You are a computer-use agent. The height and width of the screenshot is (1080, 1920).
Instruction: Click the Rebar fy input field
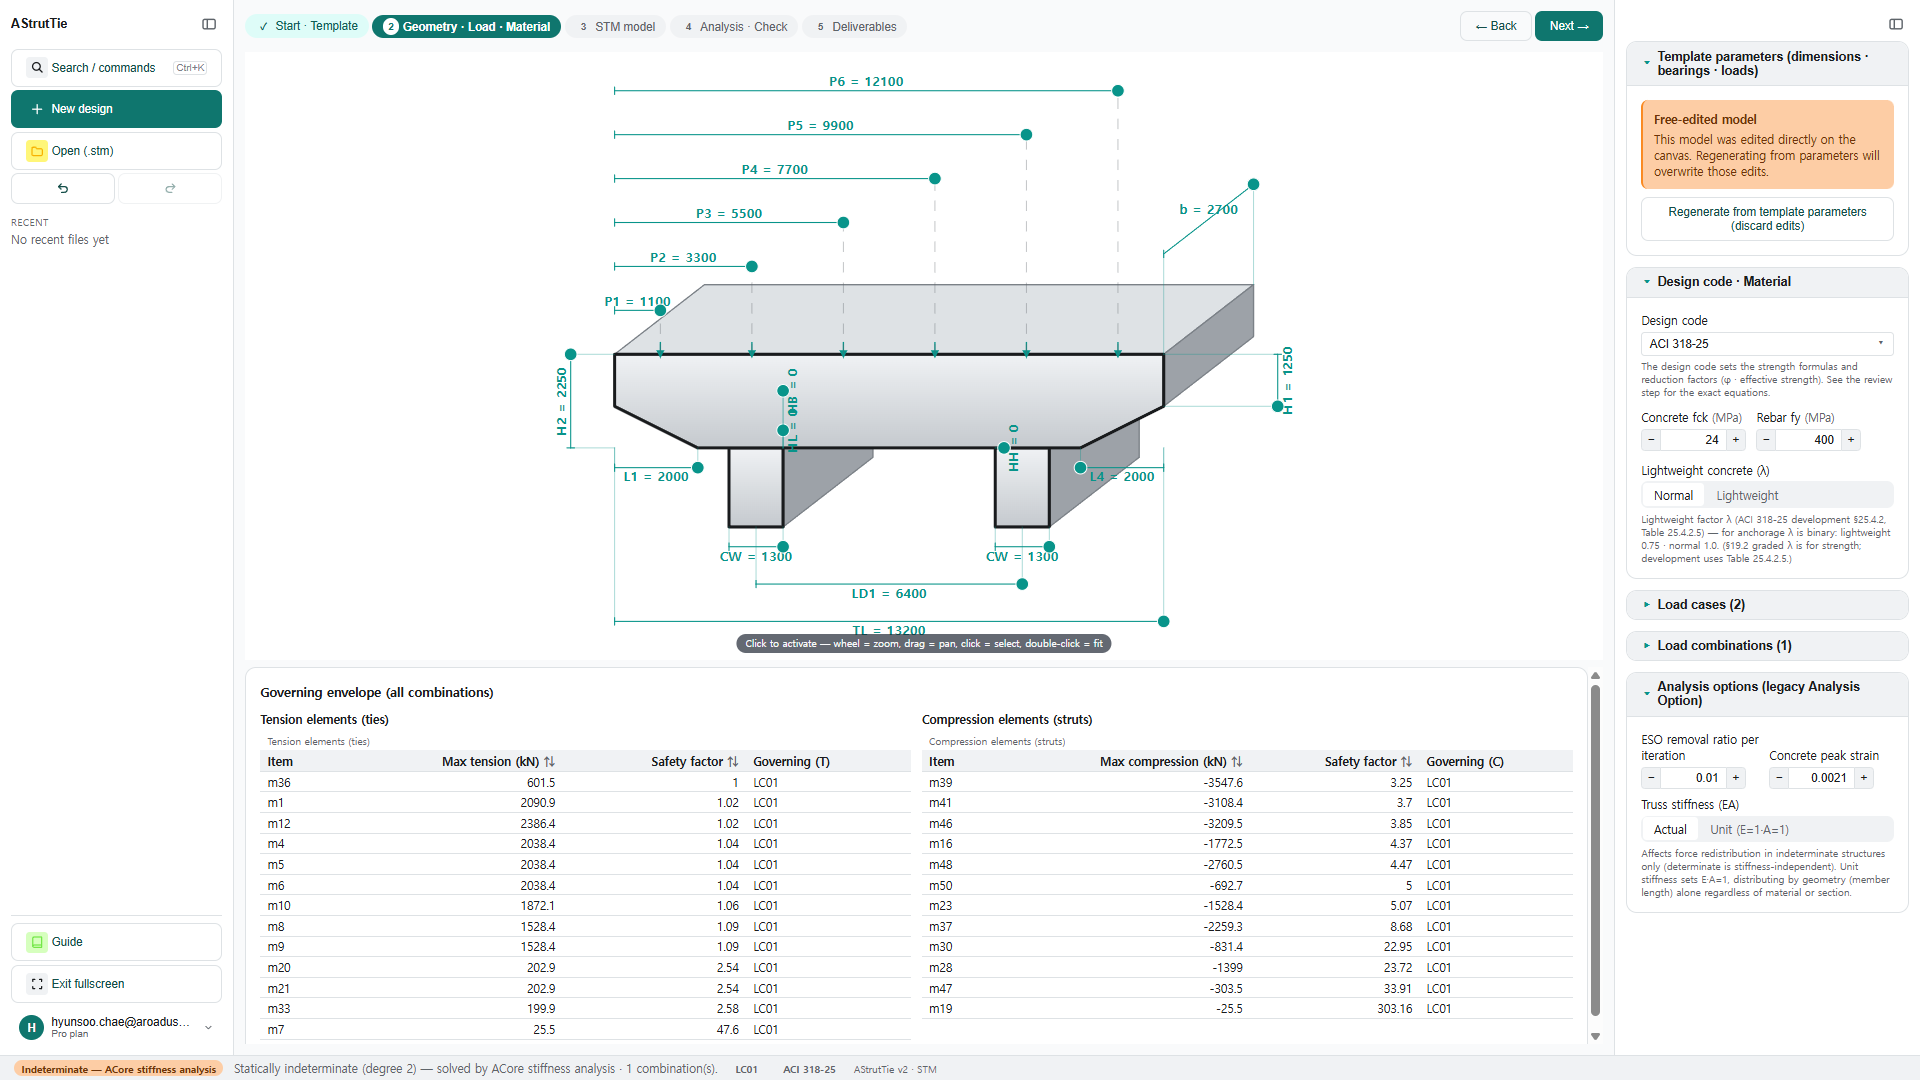coord(1808,440)
